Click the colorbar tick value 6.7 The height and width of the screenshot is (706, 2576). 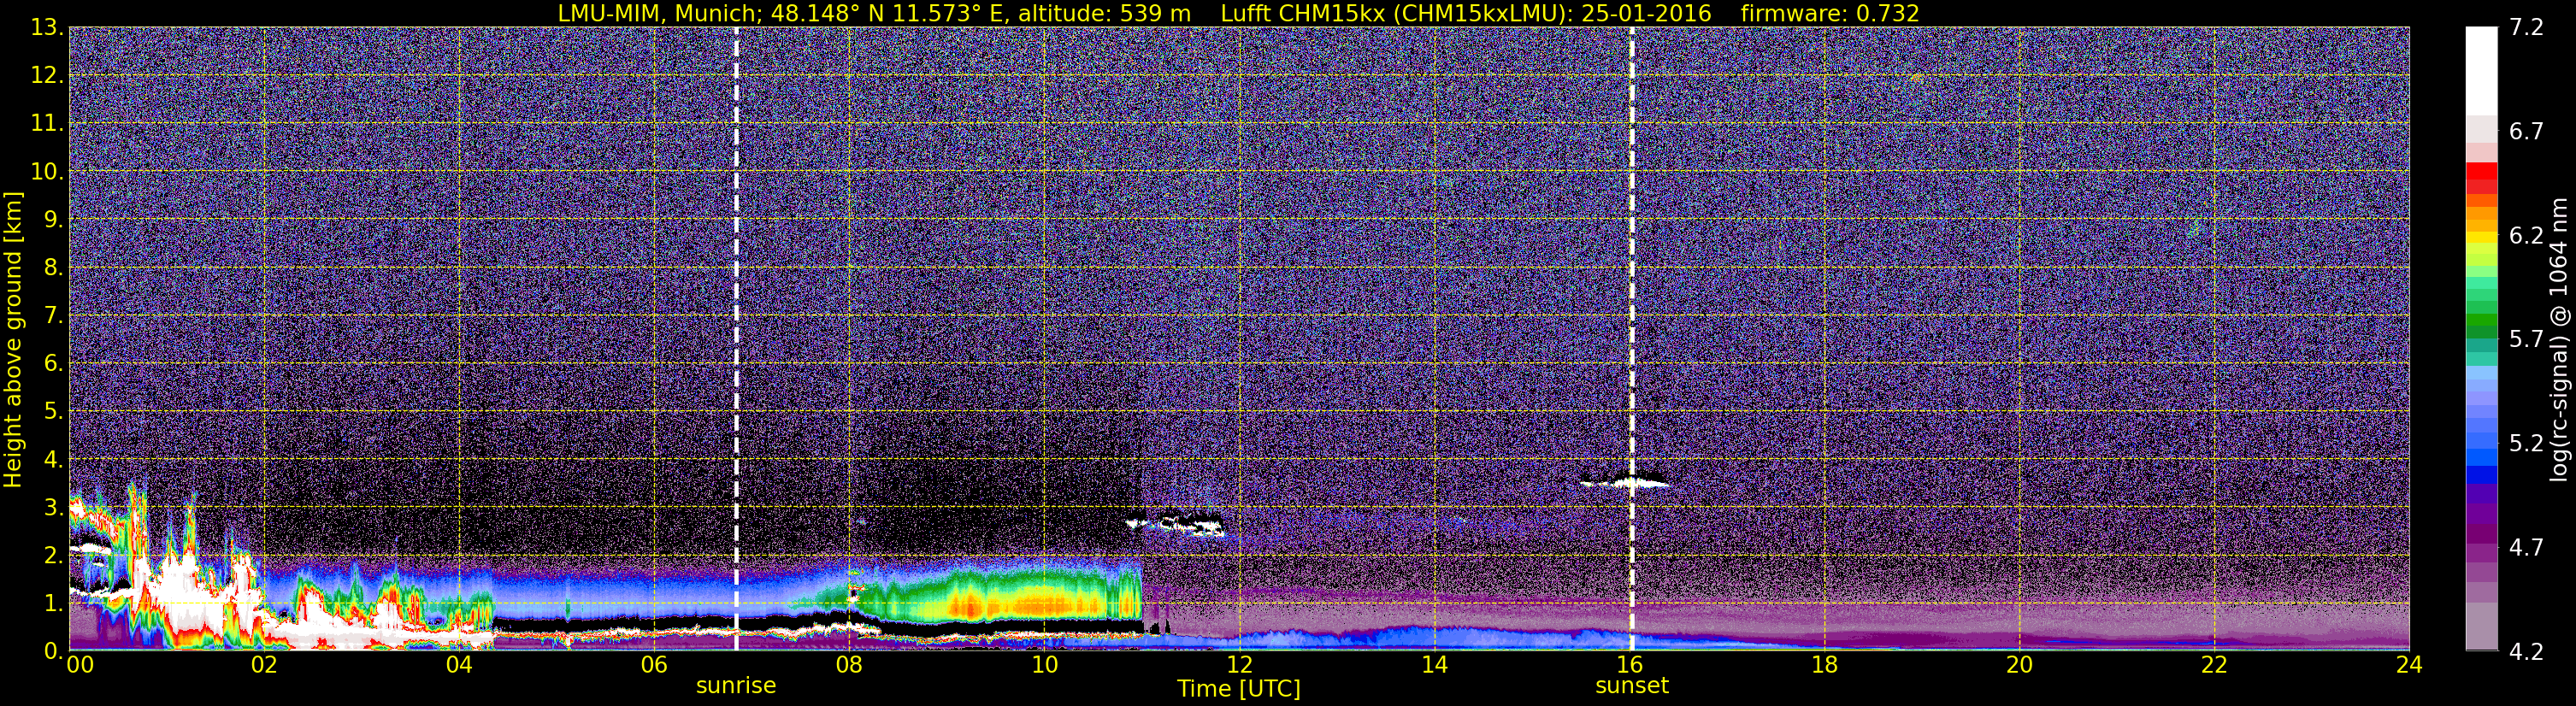(x=2526, y=131)
